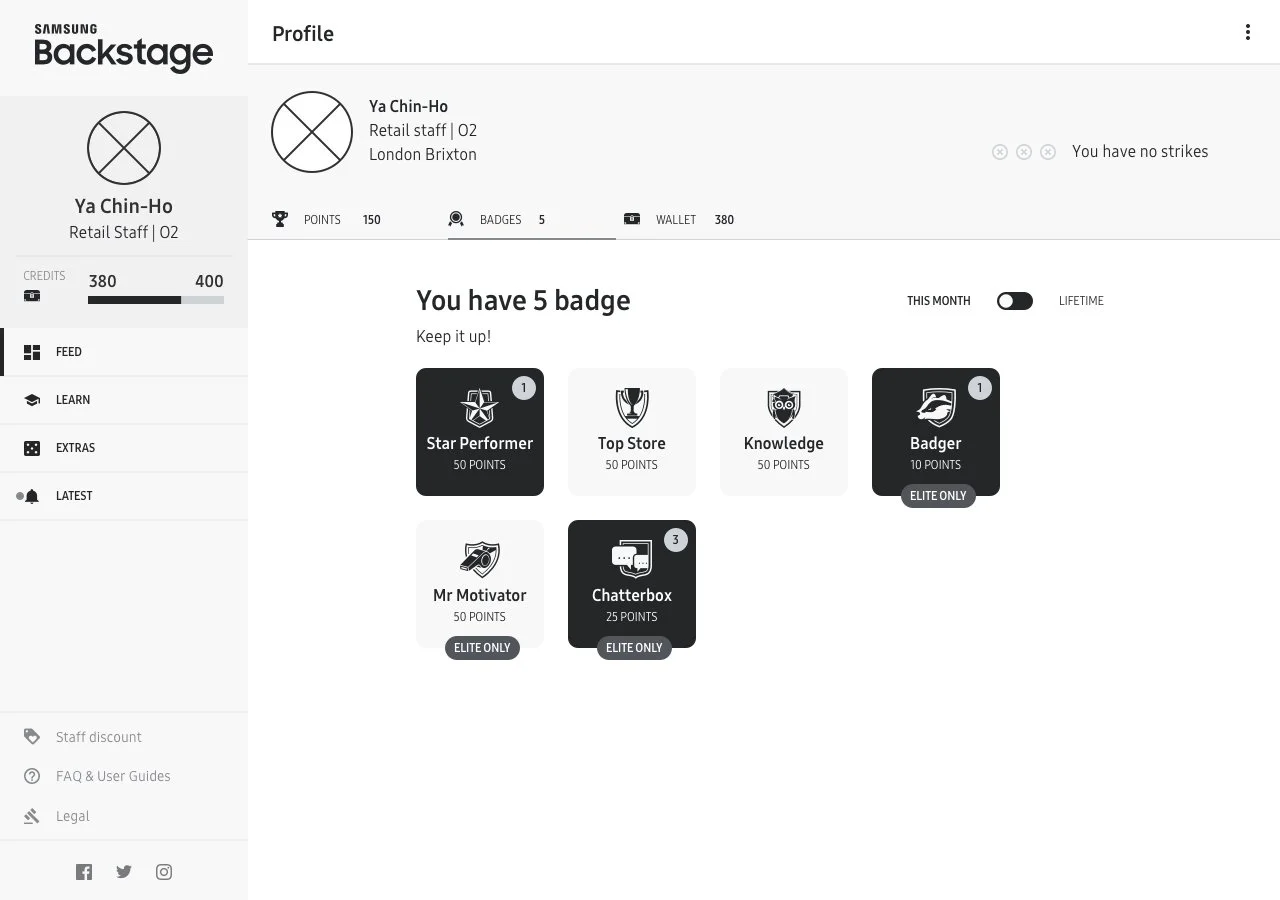This screenshot has height=900, width=1280.
Task: Click the Badges rosette icon
Action: click(x=456, y=219)
